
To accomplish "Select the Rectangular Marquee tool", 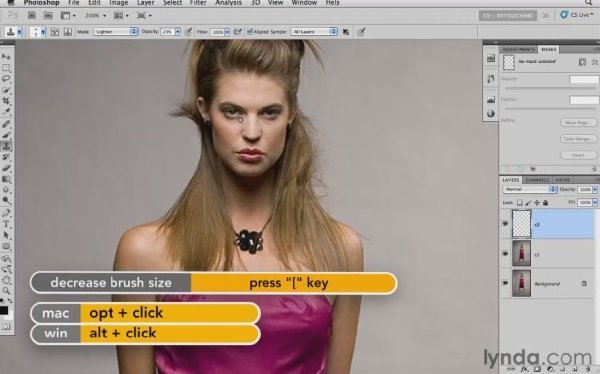I will [x=6, y=68].
